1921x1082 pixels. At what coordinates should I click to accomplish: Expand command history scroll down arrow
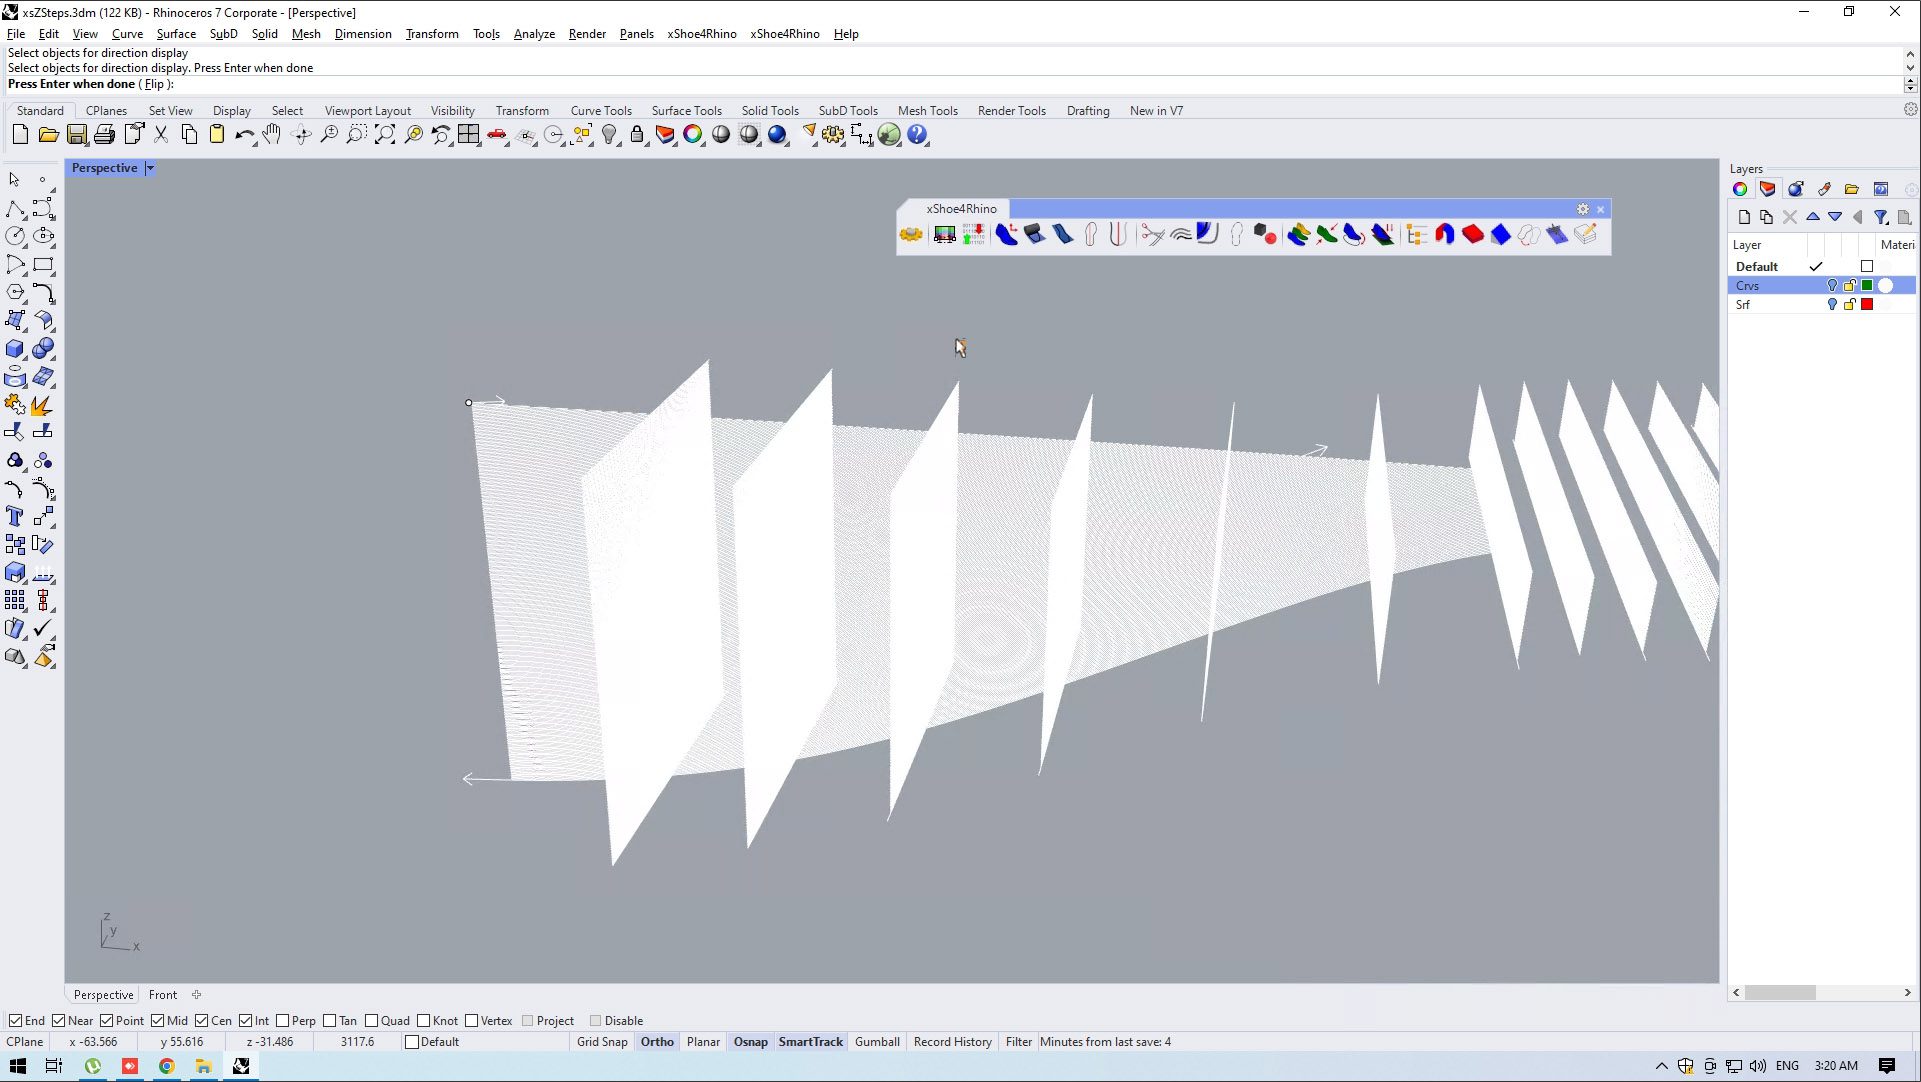(x=1910, y=68)
